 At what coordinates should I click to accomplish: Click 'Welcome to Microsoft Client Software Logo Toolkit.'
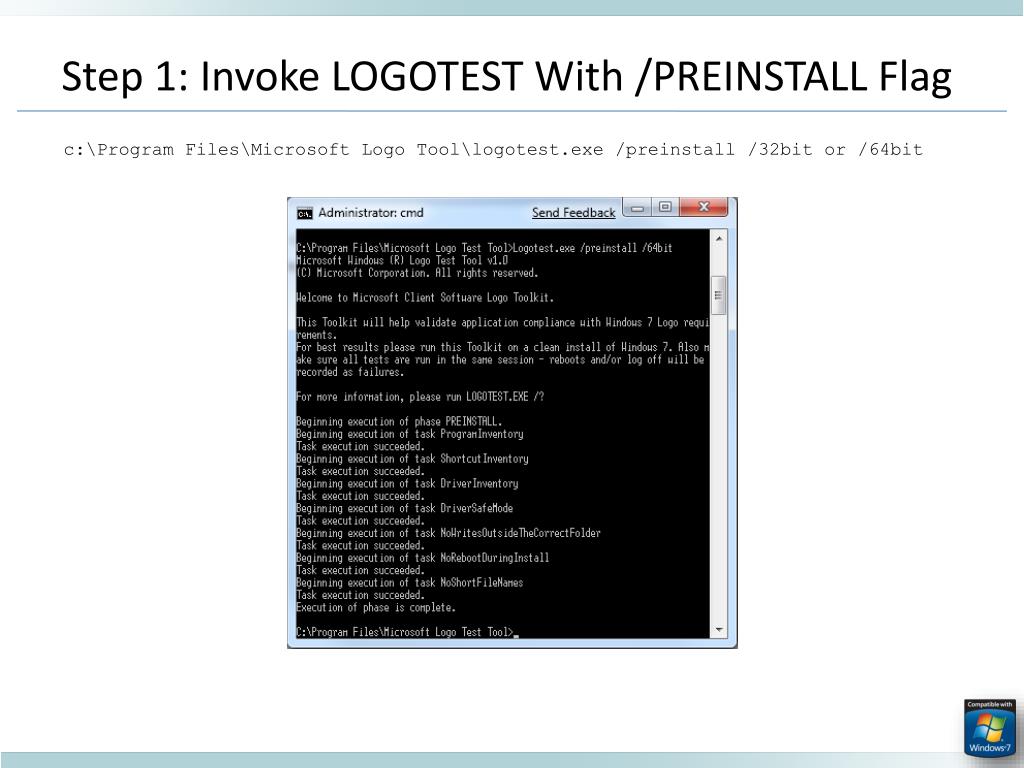(x=424, y=298)
